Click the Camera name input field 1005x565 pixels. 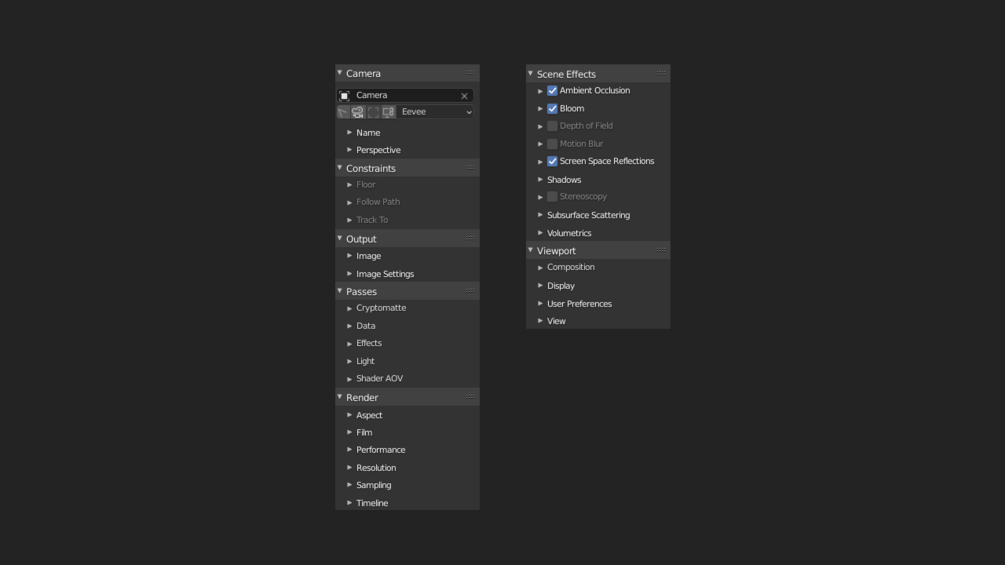[405, 96]
